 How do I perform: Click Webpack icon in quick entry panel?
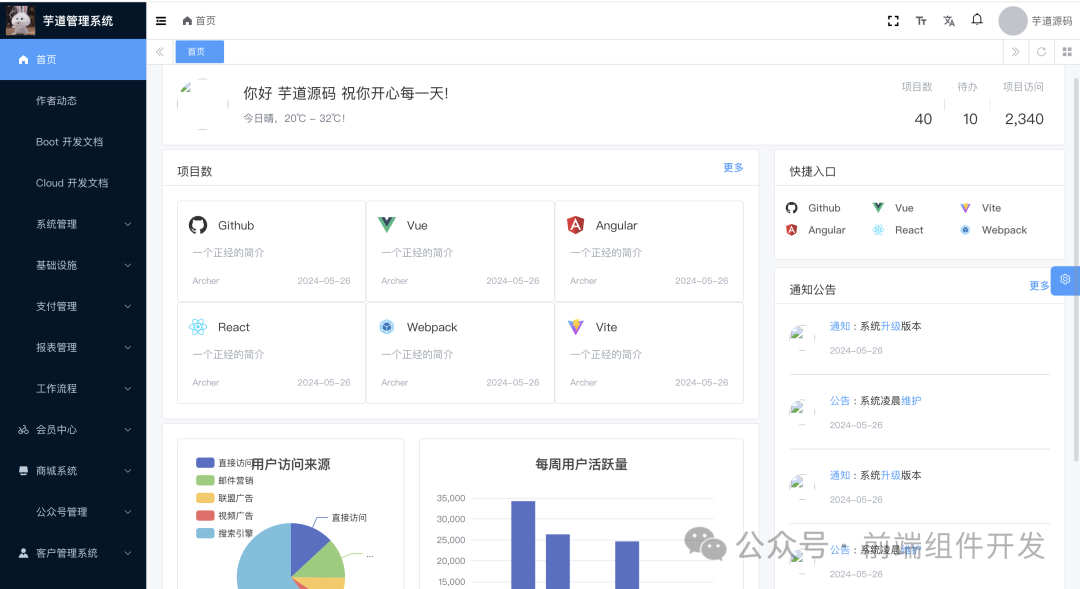tap(966, 230)
